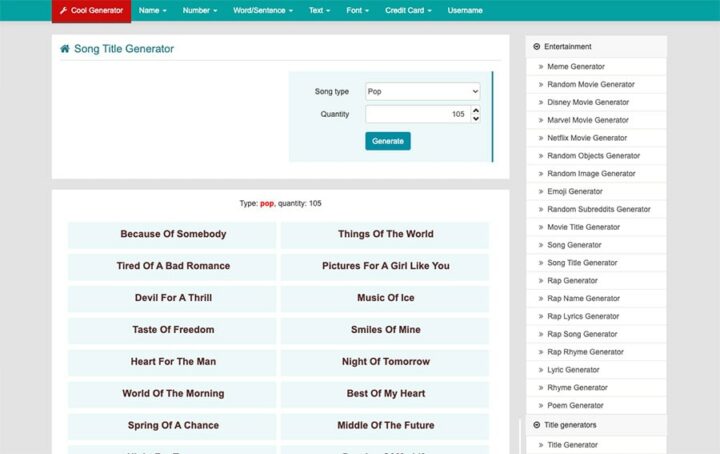This screenshot has height=454, width=720.
Task: Click the Quantity input field
Action: coord(415,114)
